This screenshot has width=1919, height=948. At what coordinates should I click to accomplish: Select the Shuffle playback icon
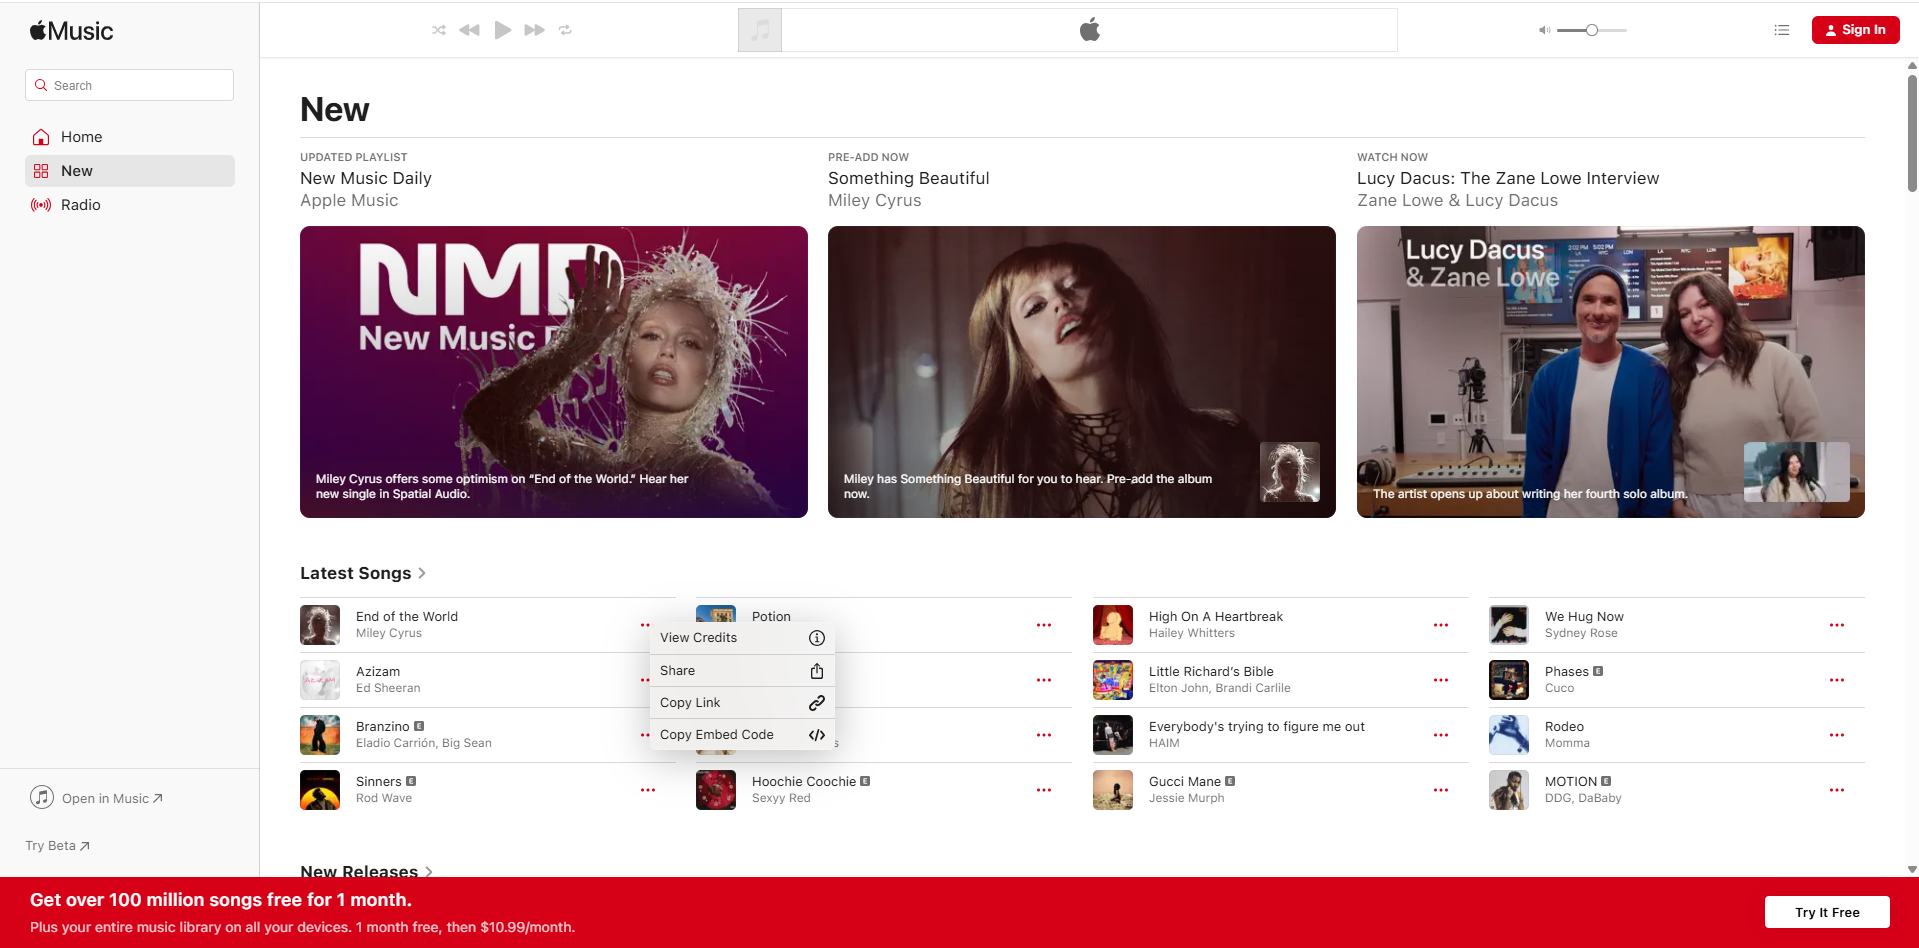tap(438, 30)
